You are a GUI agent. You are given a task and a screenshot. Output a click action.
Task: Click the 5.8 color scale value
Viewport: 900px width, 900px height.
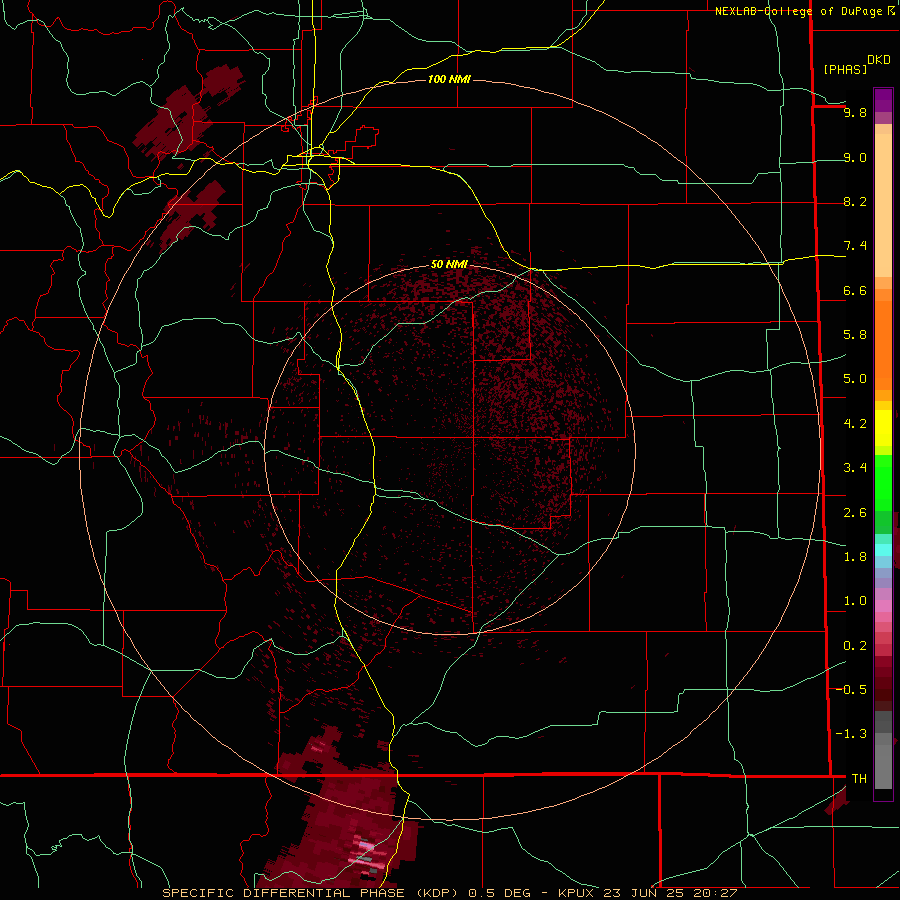855,335
